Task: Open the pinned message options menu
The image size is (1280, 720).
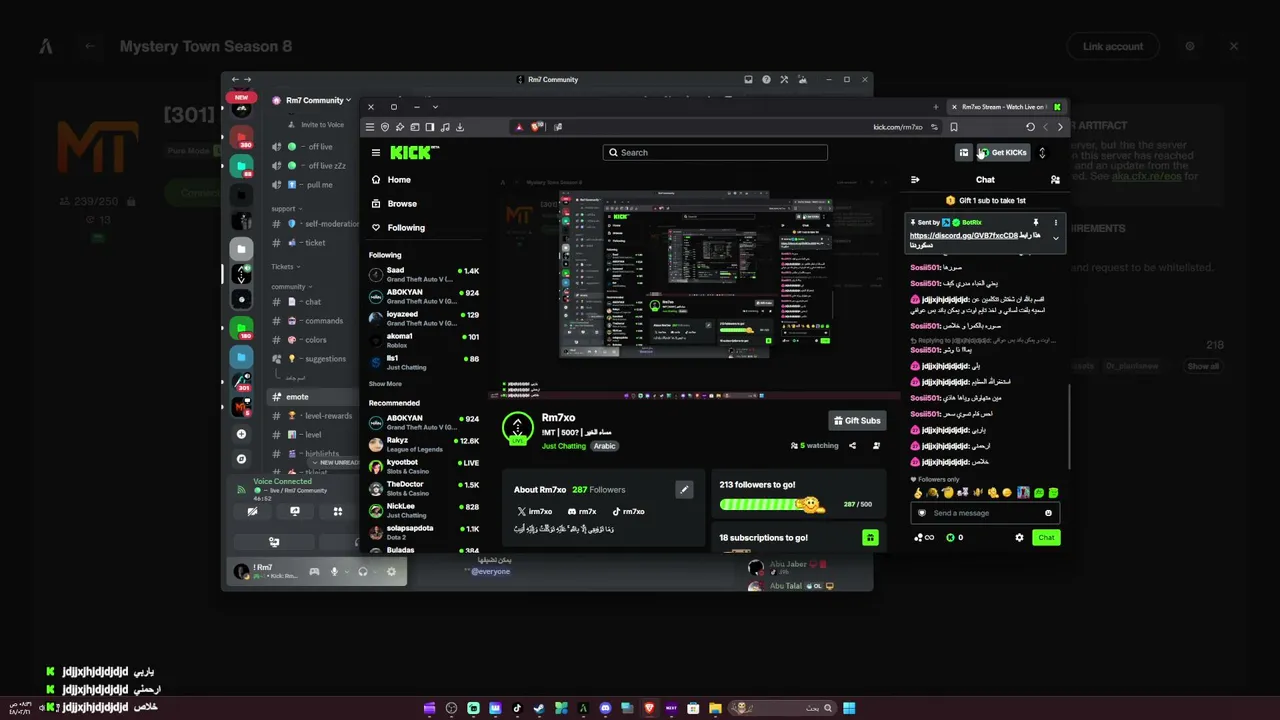Action: click(1055, 222)
